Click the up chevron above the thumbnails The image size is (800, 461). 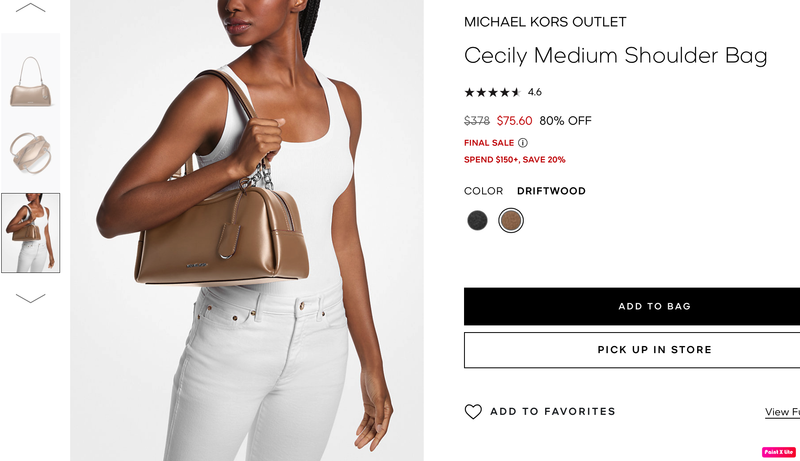pos(31,8)
